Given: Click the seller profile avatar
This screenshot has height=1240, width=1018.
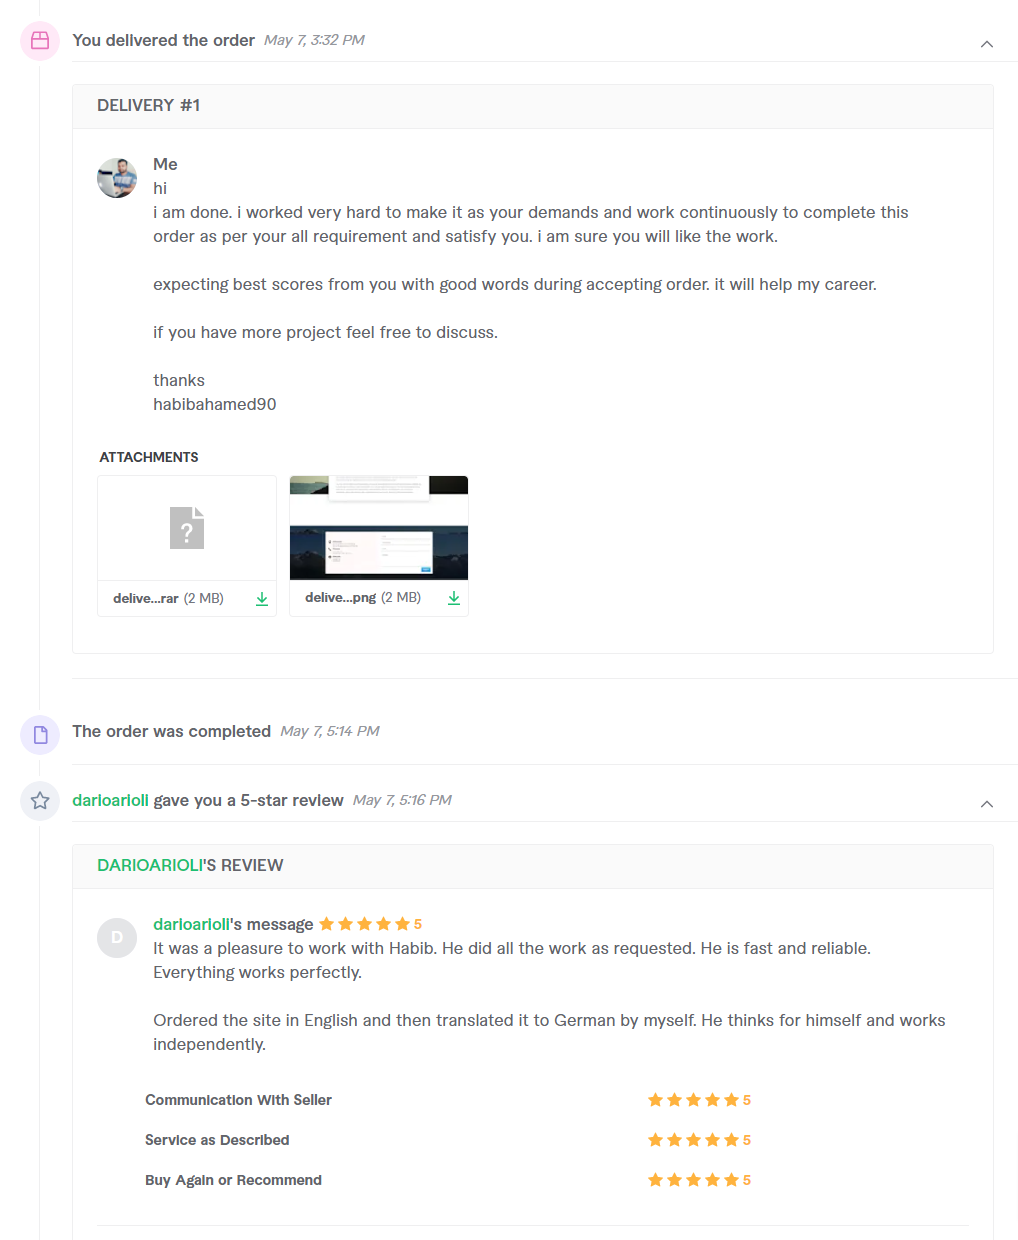Looking at the screenshot, I should coord(117,178).
